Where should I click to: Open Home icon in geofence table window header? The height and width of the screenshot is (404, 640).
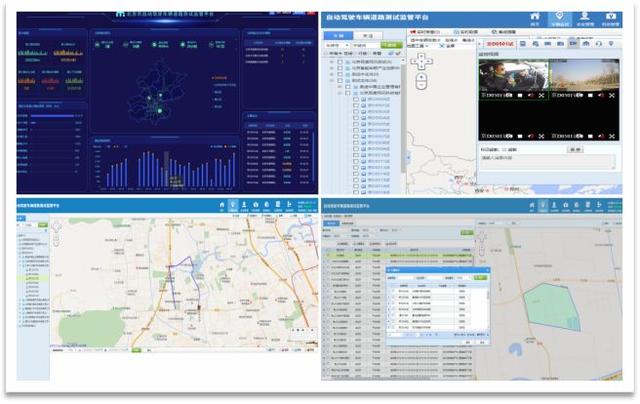click(532, 204)
